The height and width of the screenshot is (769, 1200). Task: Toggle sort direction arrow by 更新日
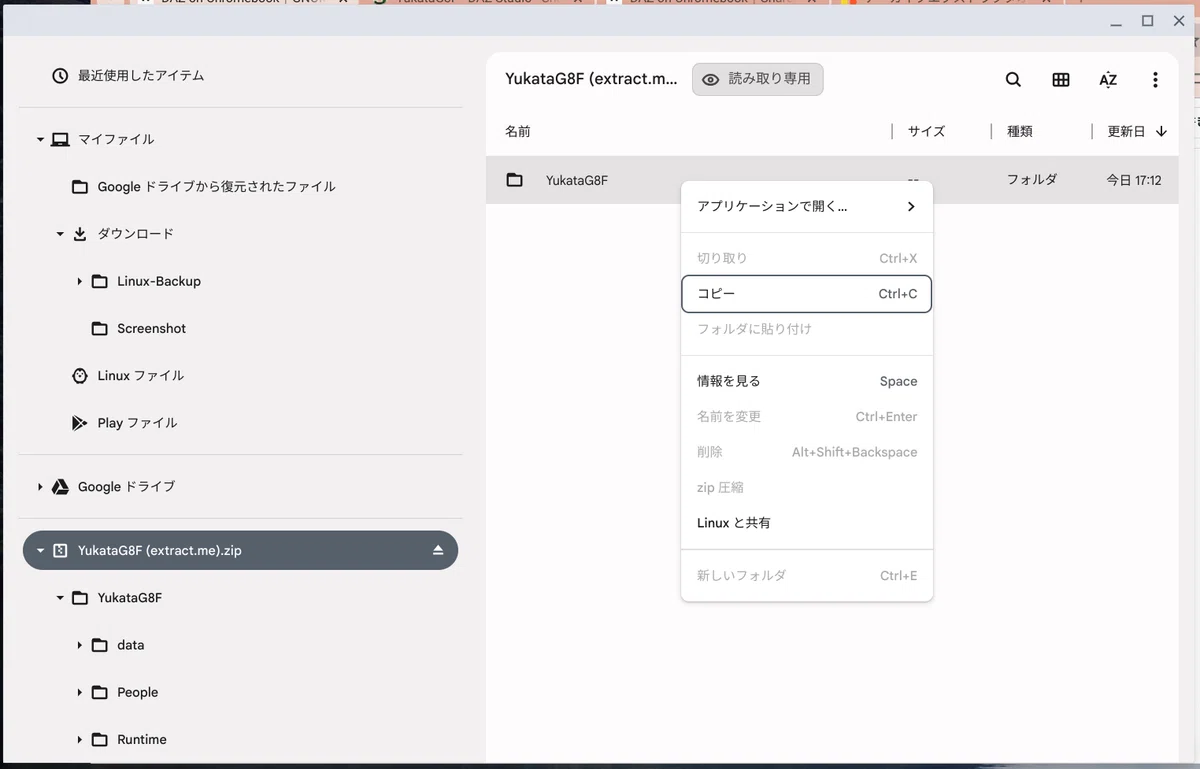(x=1161, y=131)
